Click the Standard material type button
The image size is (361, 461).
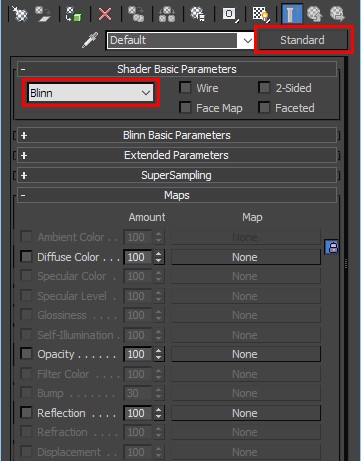pos(303,40)
